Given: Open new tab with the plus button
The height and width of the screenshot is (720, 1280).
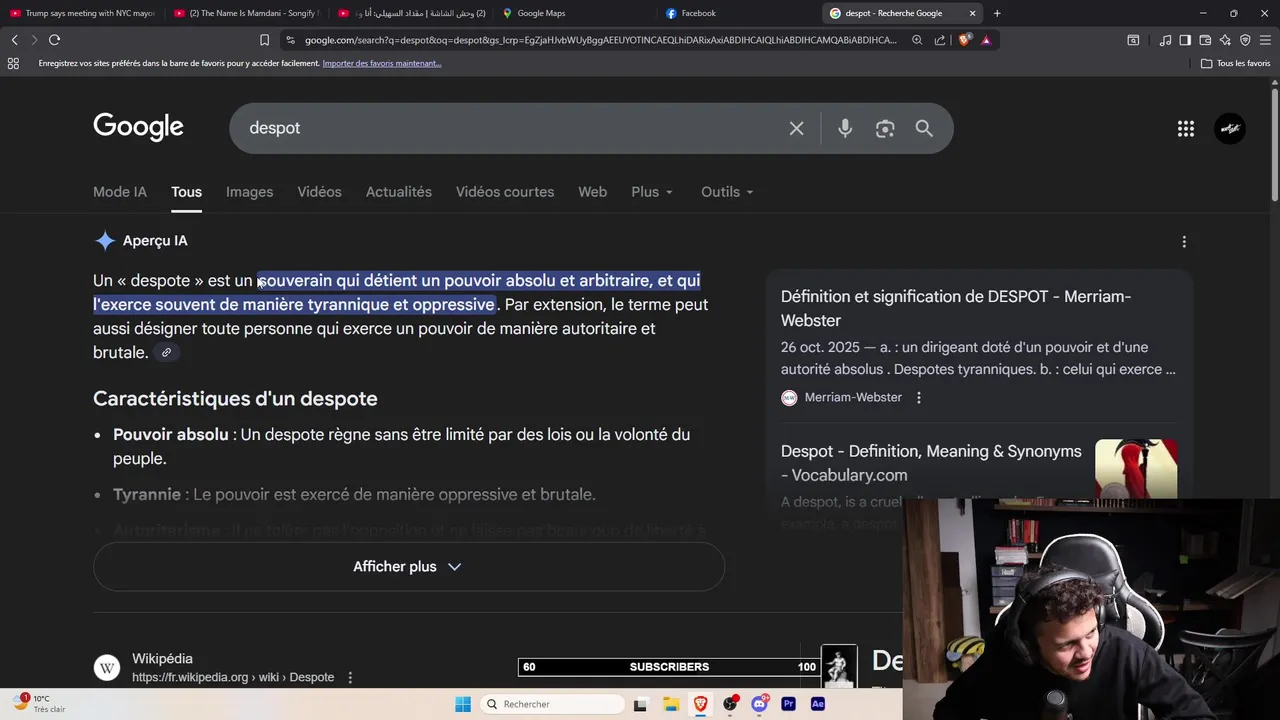Looking at the screenshot, I should (x=997, y=13).
